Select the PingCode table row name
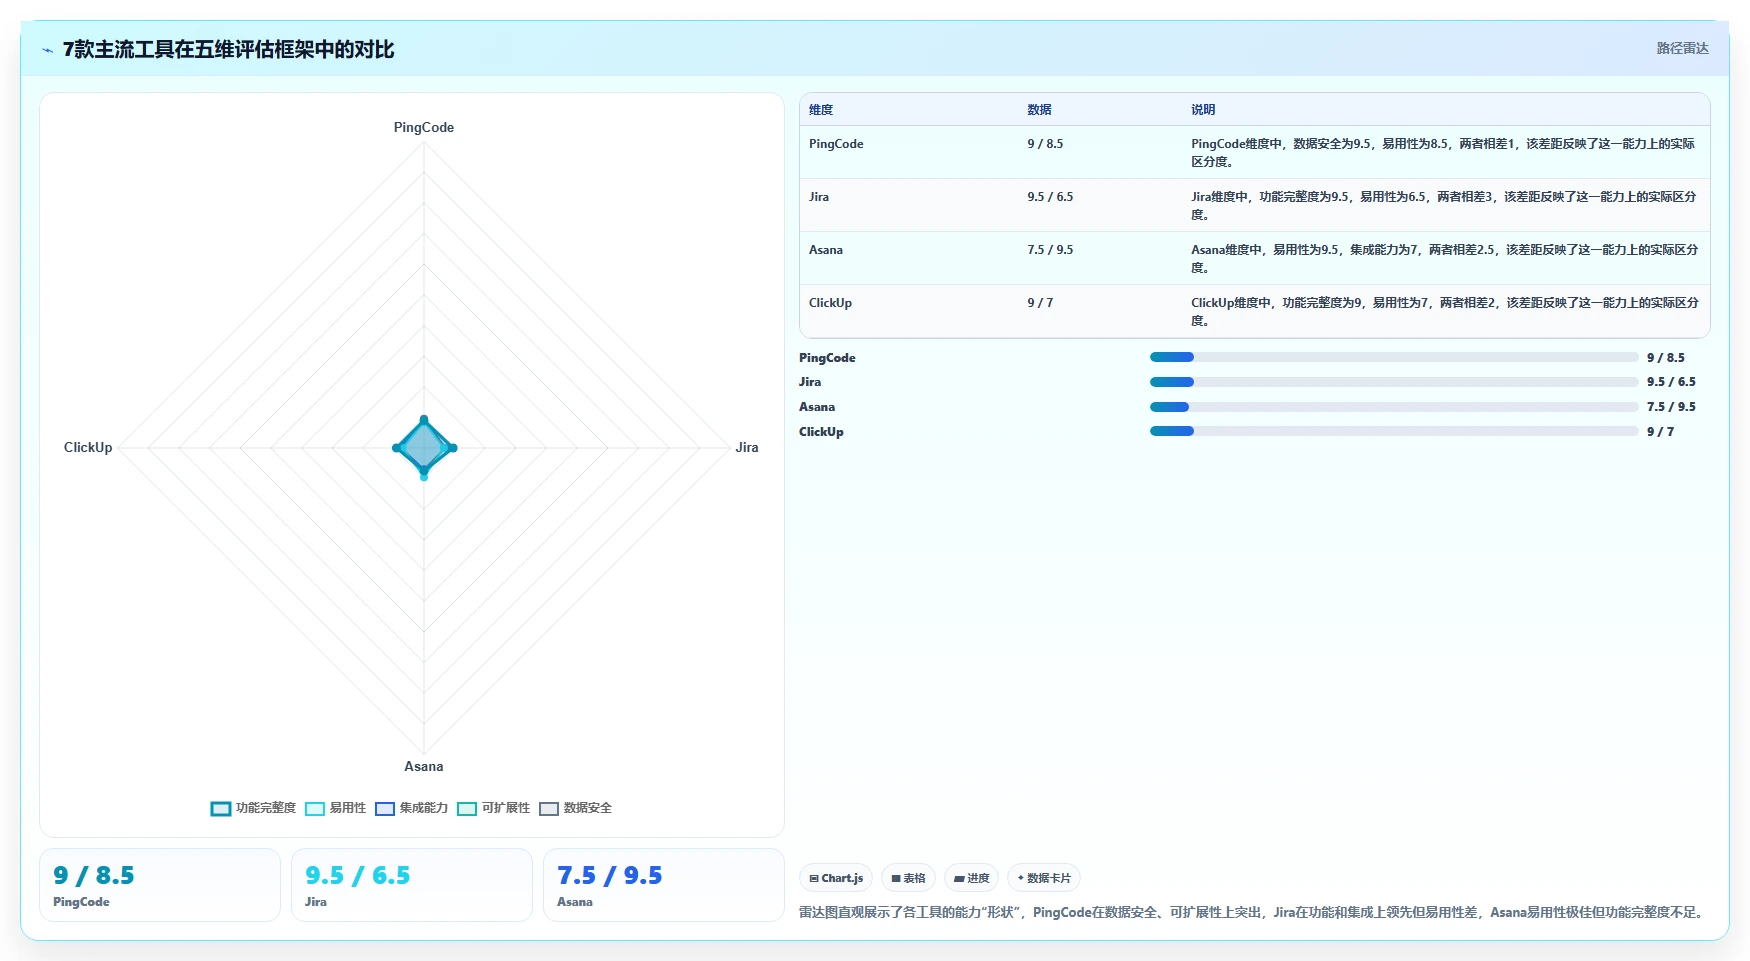Image resolution: width=1750 pixels, height=961 pixels. [836, 144]
